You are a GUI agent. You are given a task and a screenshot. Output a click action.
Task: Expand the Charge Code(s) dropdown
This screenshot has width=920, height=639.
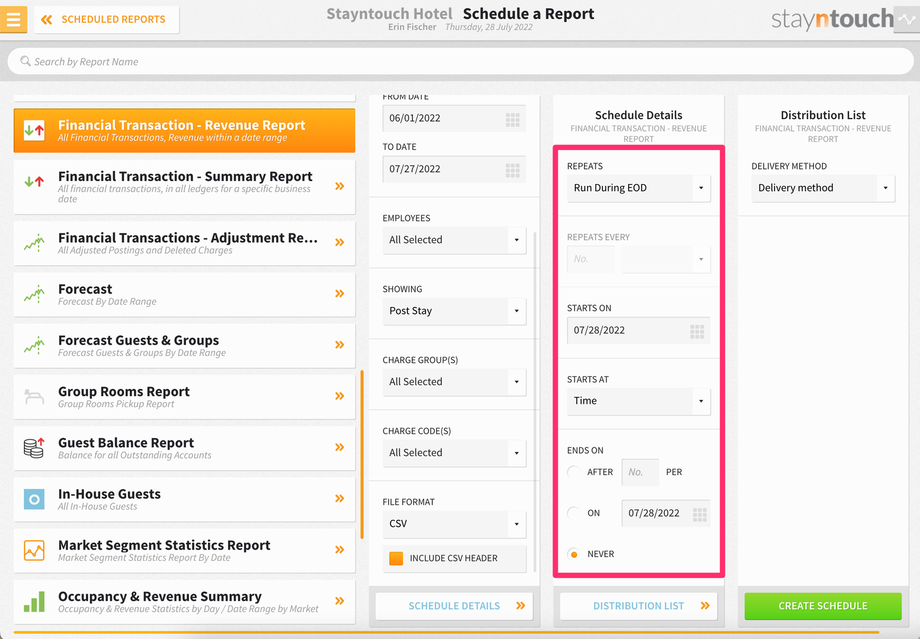(454, 453)
